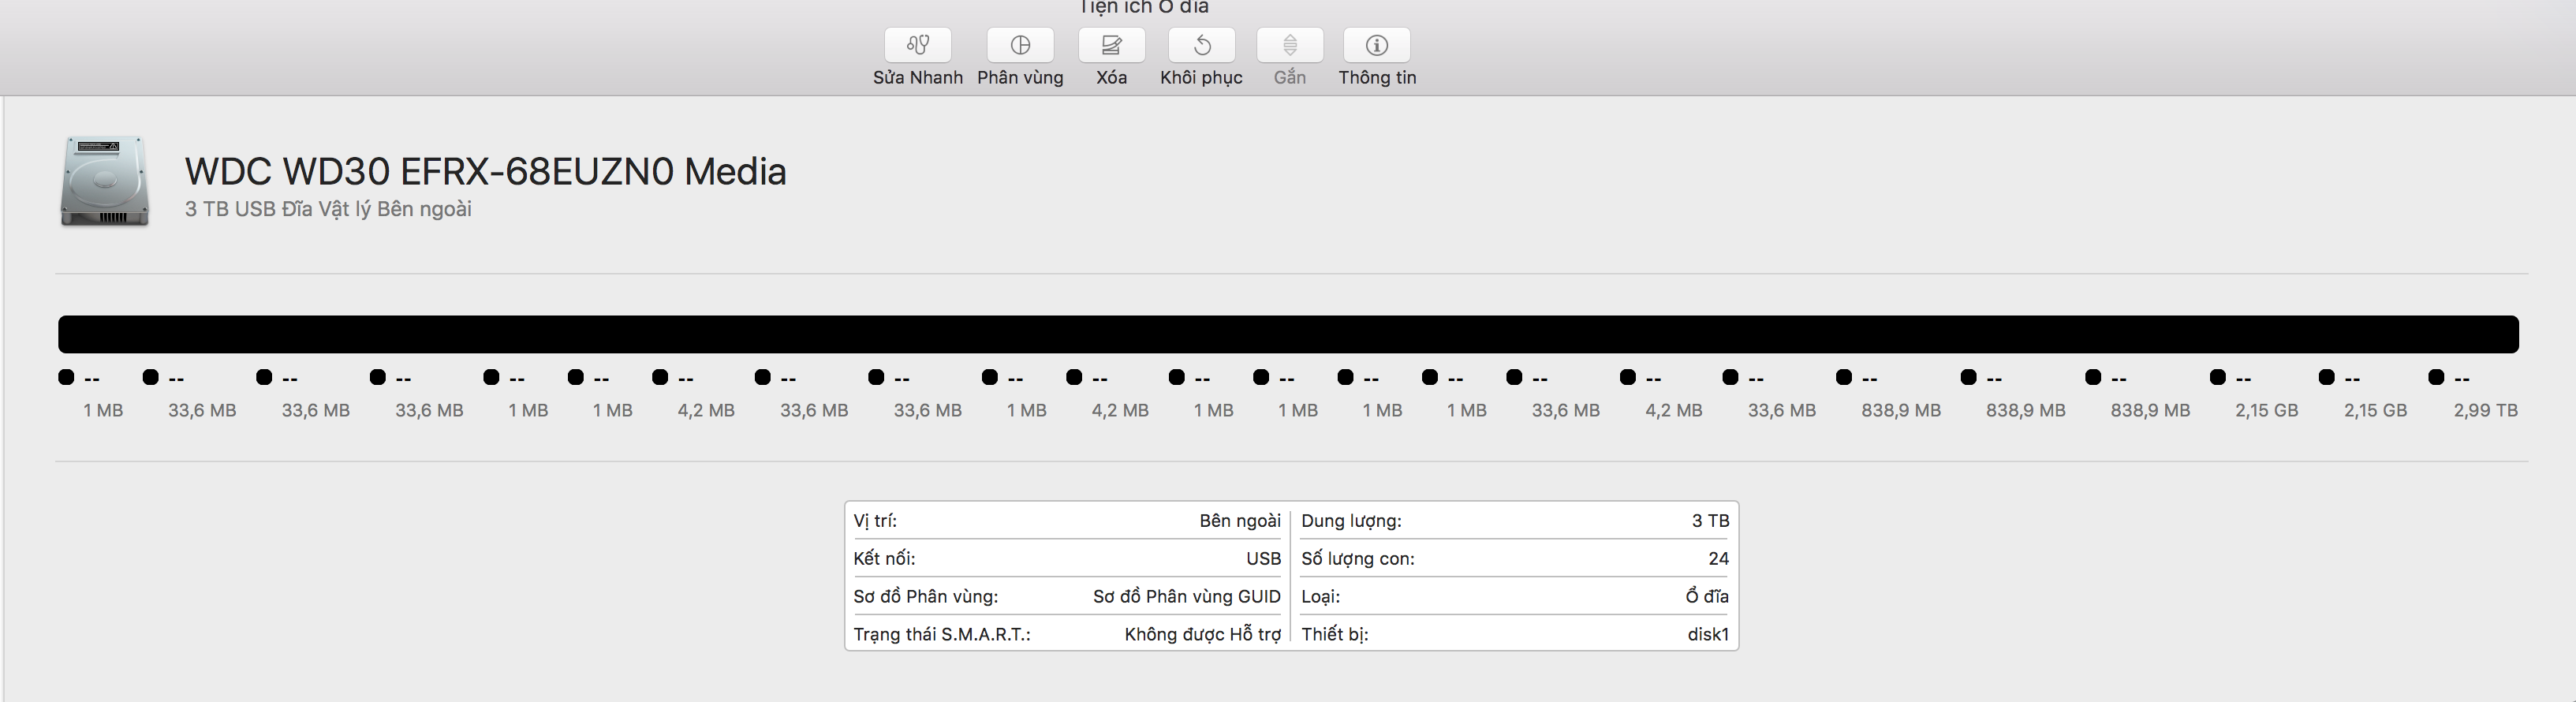2576x702 pixels.
Task: Click the WDC WD30 EFRX-68EUZN0 Media title
Action: (x=486, y=172)
